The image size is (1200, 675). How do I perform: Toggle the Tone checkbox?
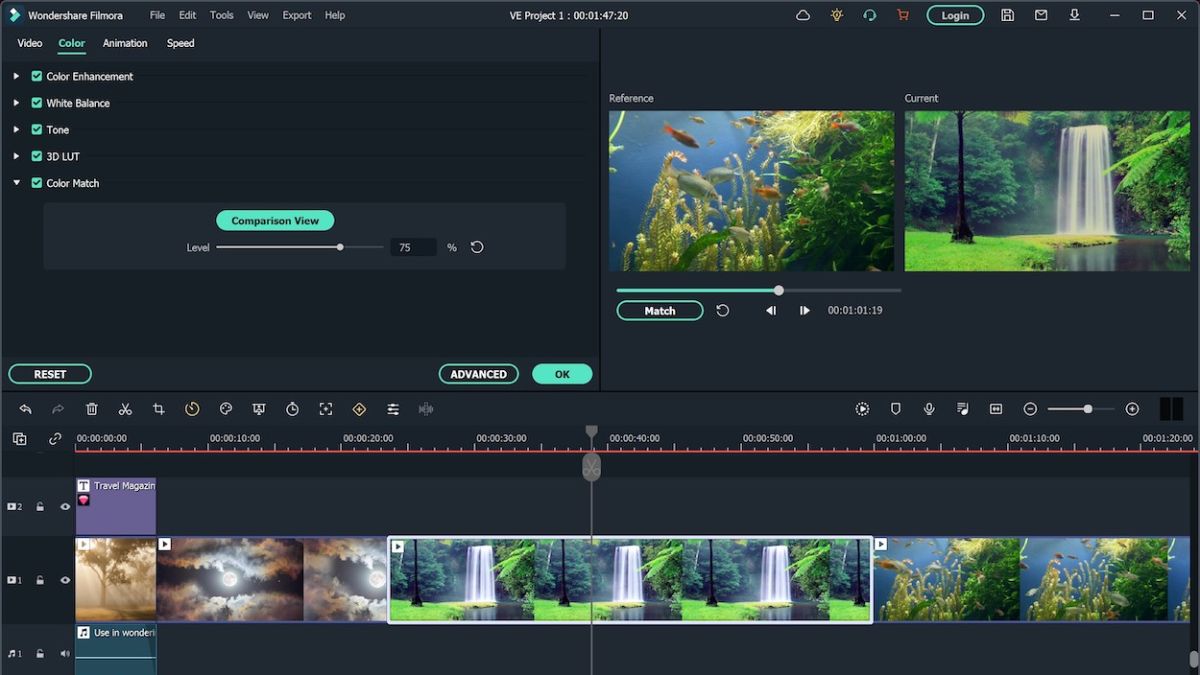pos(37,130)
